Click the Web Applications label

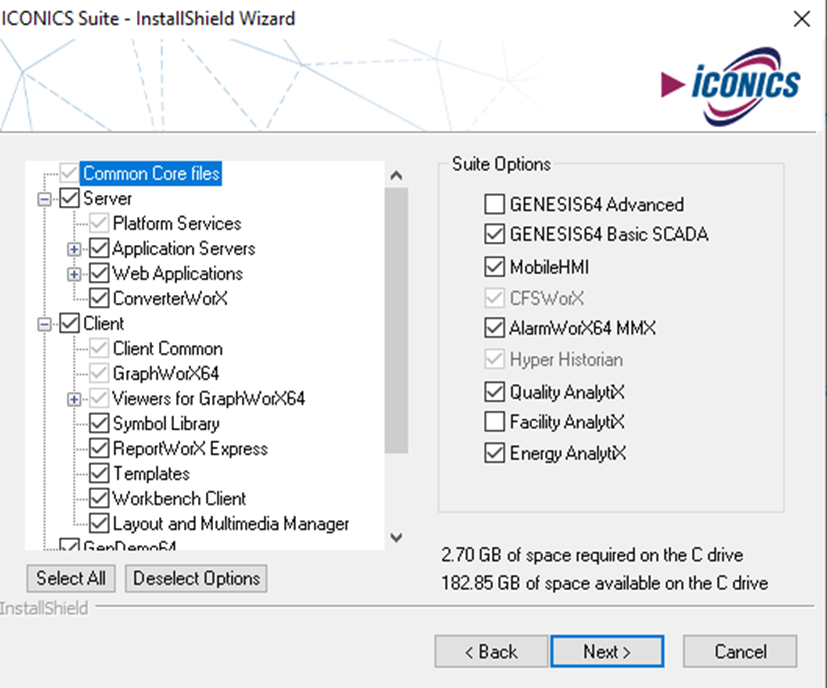(x=177, y=273)
